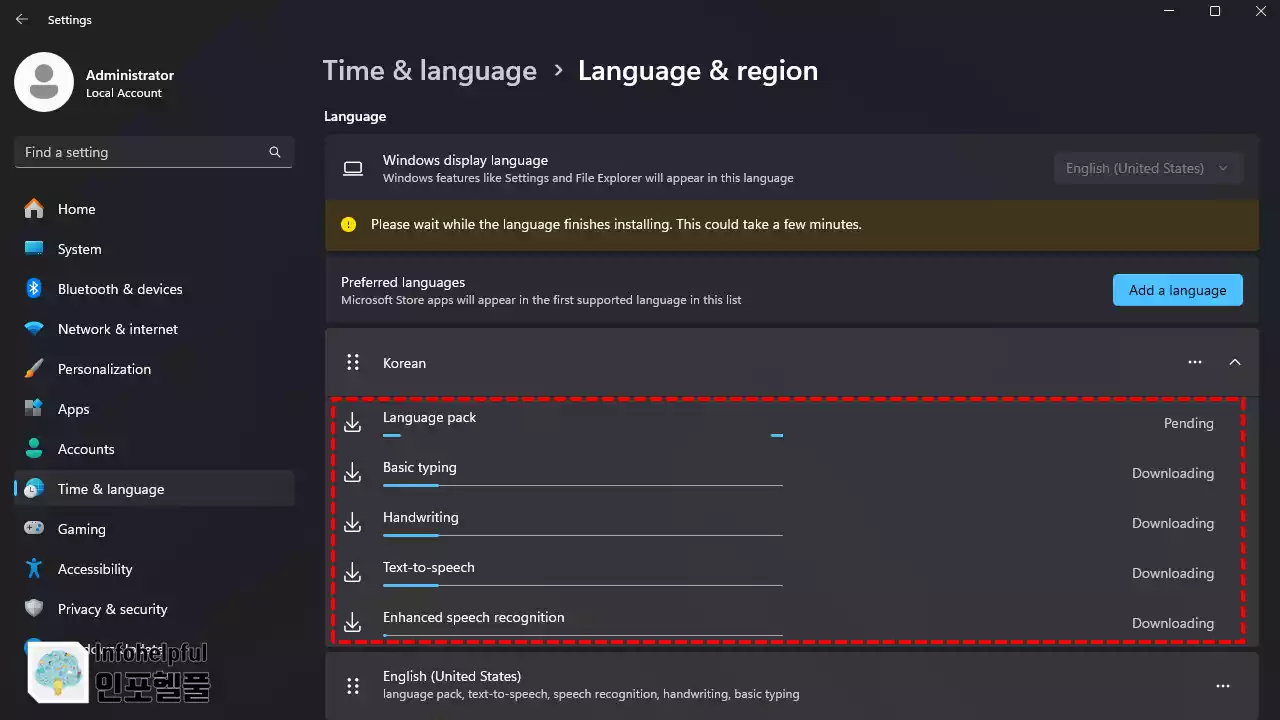Click the Text-to-speech download icon
The image size is (1280, 720).
point(352,573)
